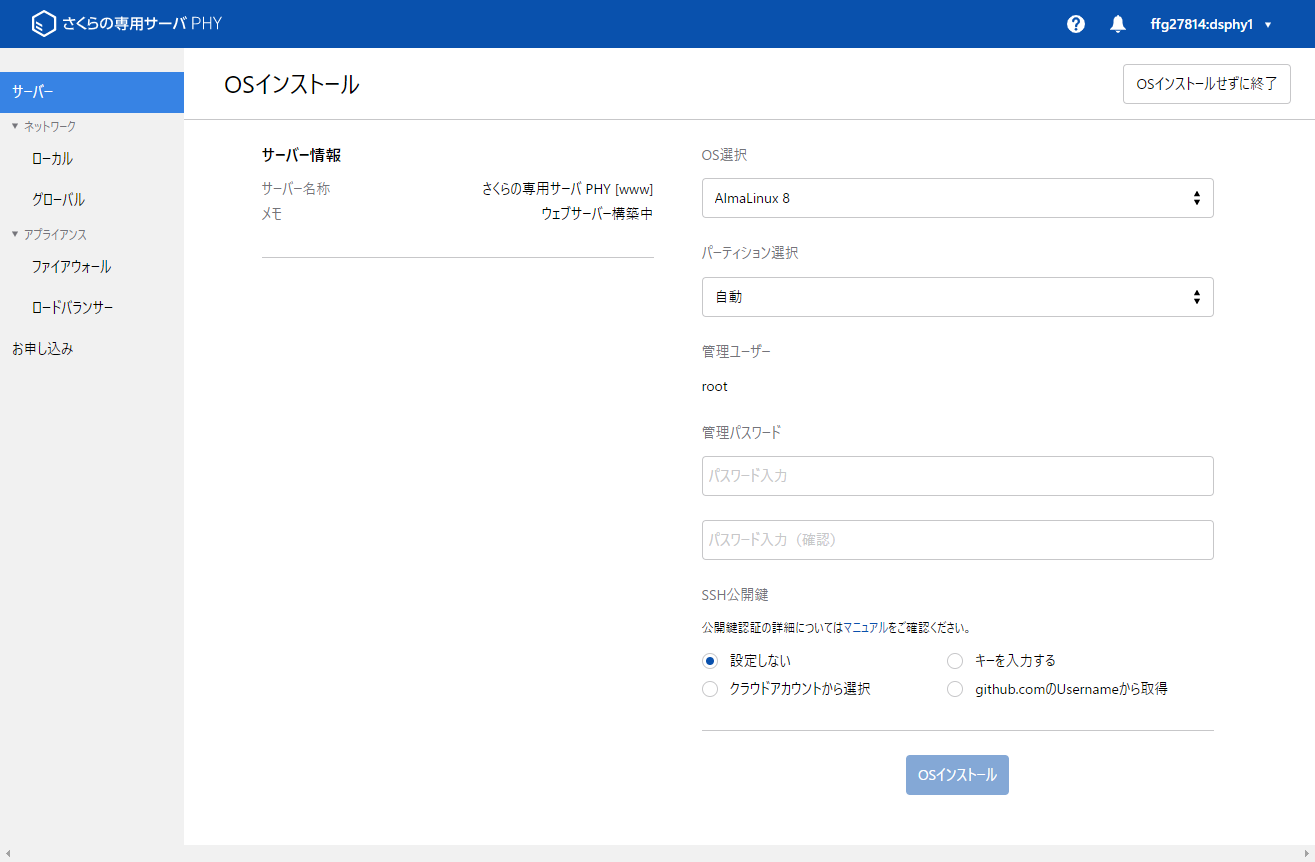Click OSインストールせずに終了 button
The height and width of the screenshot is (862, 1315).
(1206, 84)
